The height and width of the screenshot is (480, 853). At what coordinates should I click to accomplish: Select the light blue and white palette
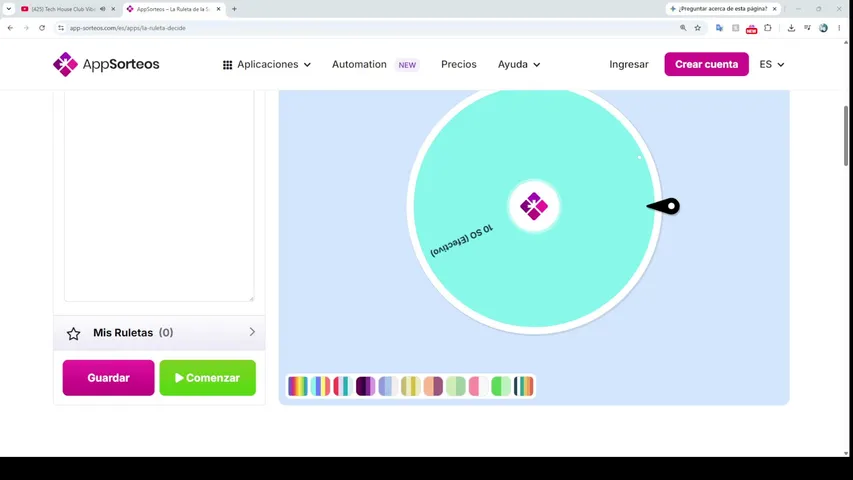click(x=388, y=386)
